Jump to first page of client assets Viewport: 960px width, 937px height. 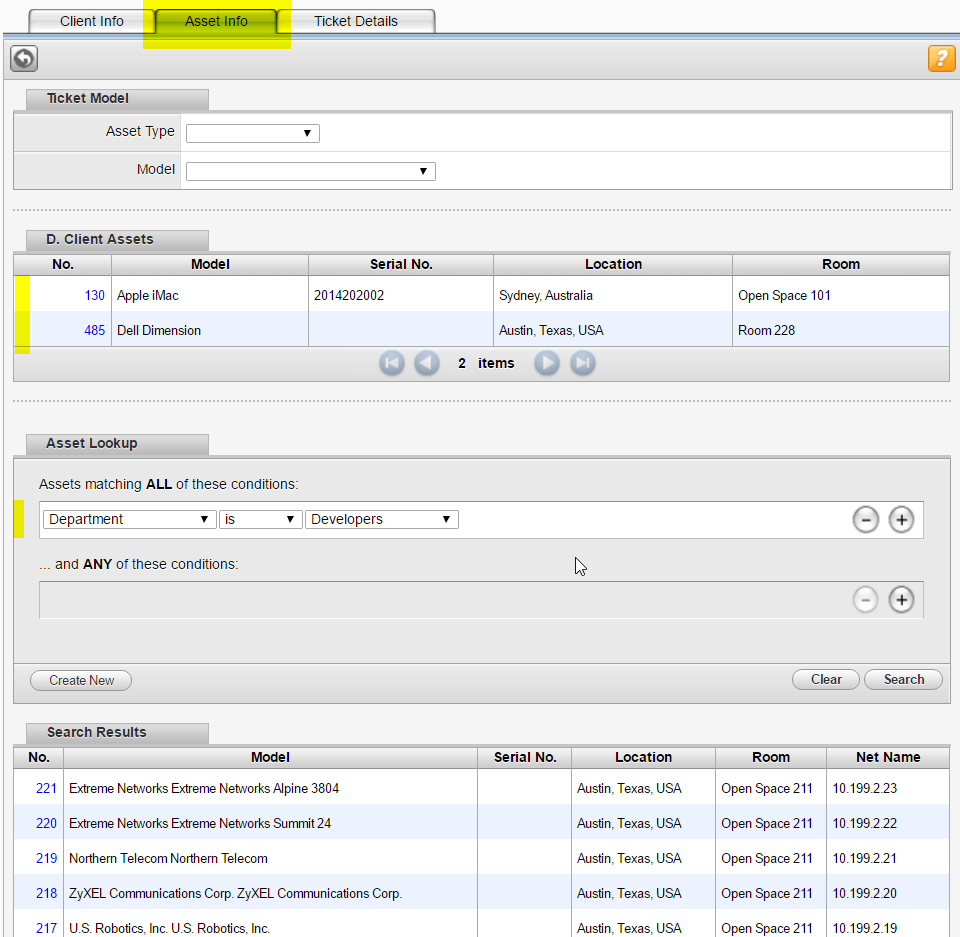tap(391, 363)
